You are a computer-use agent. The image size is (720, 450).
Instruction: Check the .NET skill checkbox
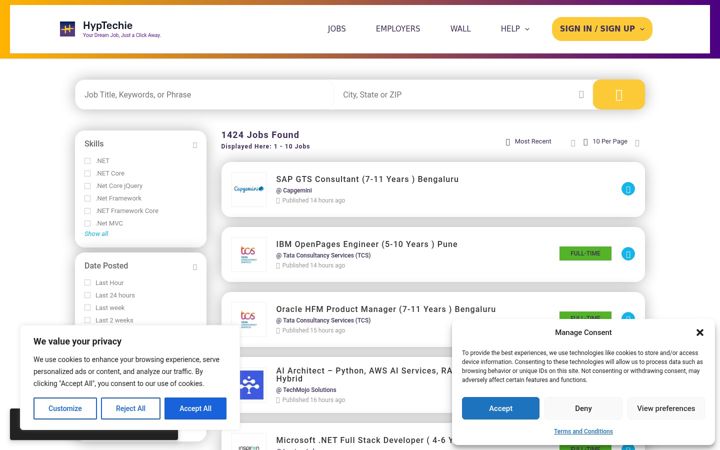pos(87,161)
